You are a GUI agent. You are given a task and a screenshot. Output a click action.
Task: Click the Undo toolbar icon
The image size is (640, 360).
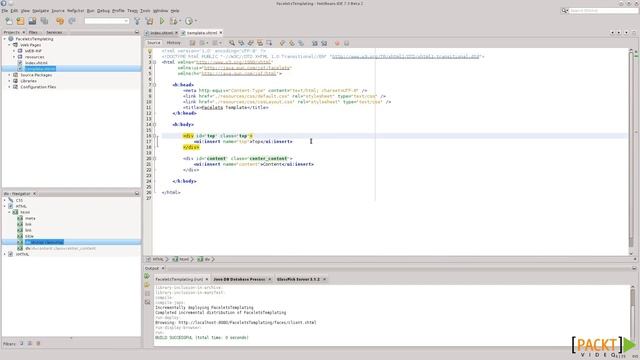(60, 21)
